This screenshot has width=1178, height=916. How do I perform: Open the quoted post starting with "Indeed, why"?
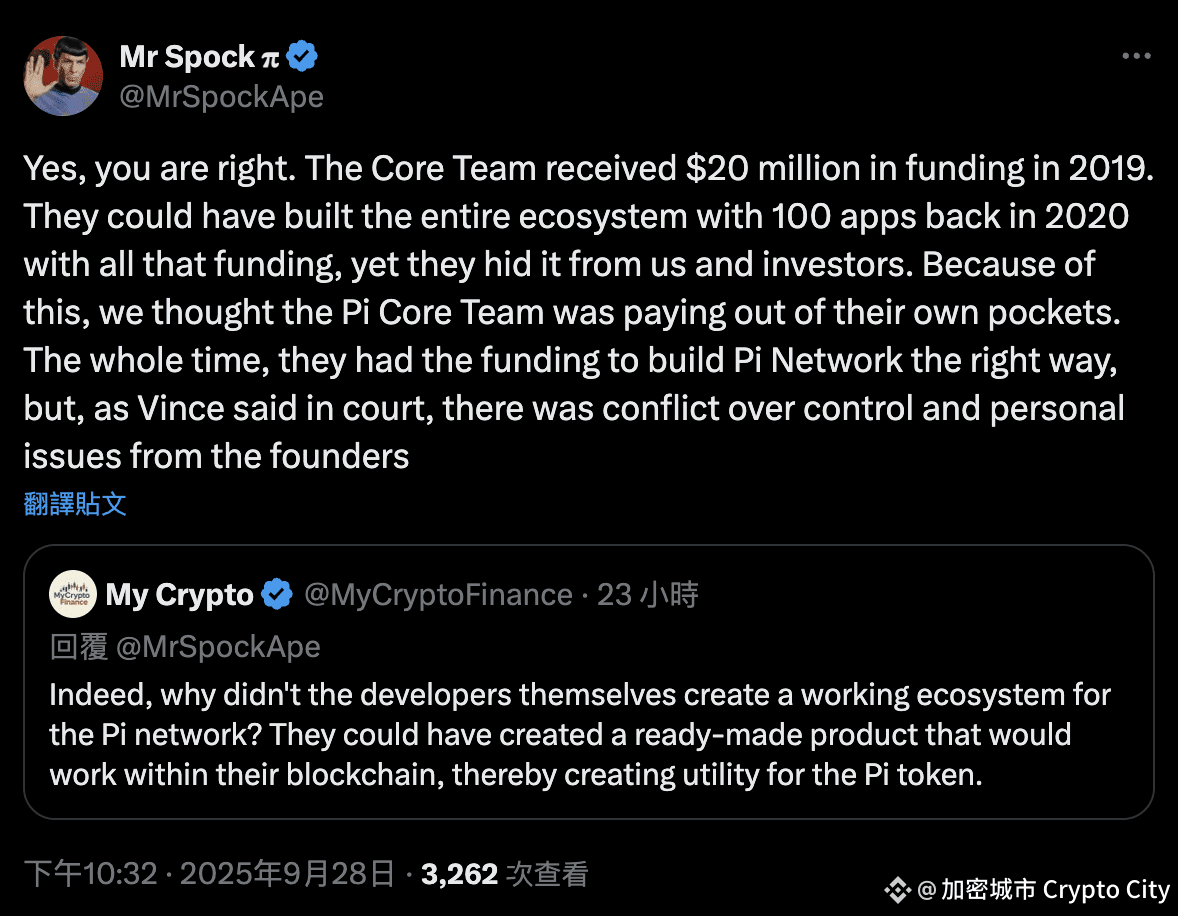click(580, 735)
